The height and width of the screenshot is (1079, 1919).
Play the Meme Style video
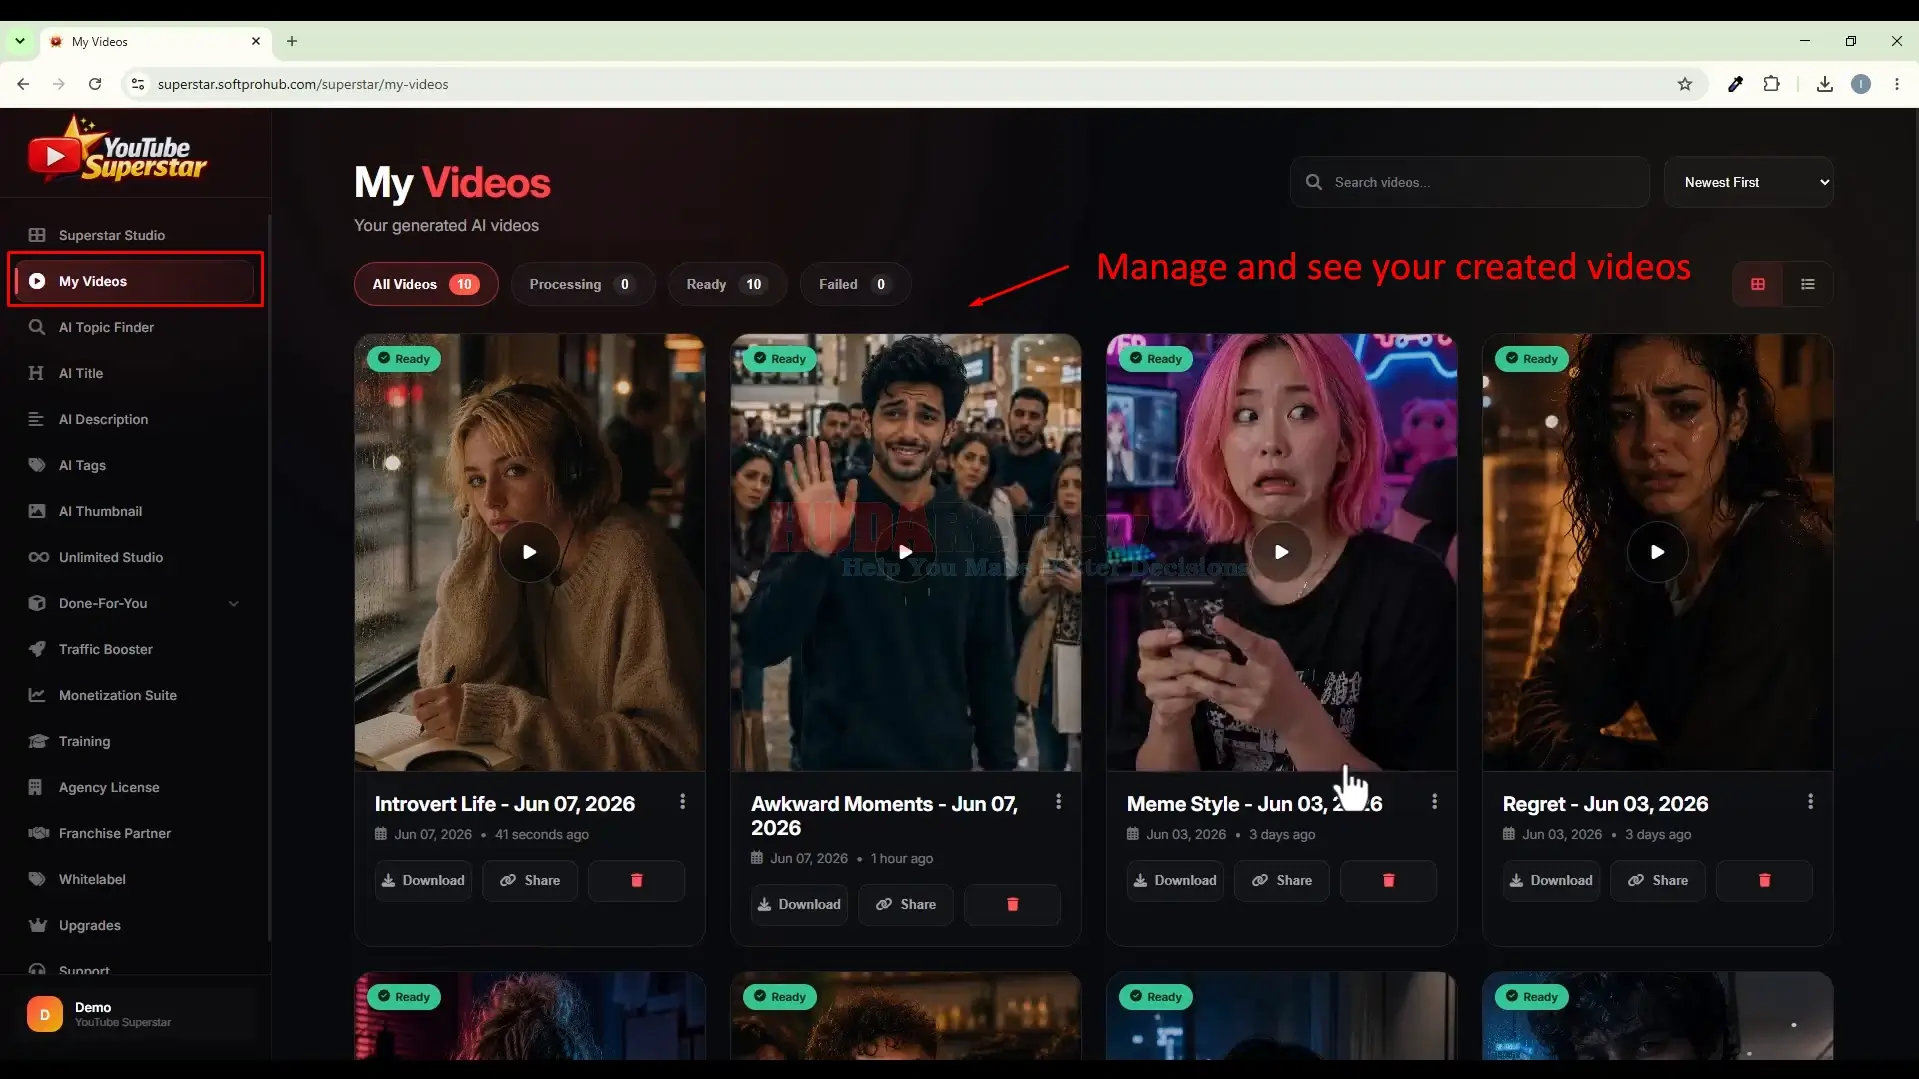tap(1281, 552)
